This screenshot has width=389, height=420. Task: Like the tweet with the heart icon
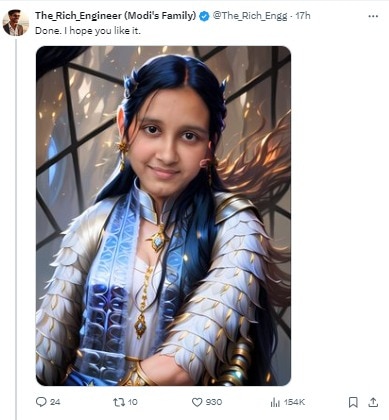(x=197, y=402)
